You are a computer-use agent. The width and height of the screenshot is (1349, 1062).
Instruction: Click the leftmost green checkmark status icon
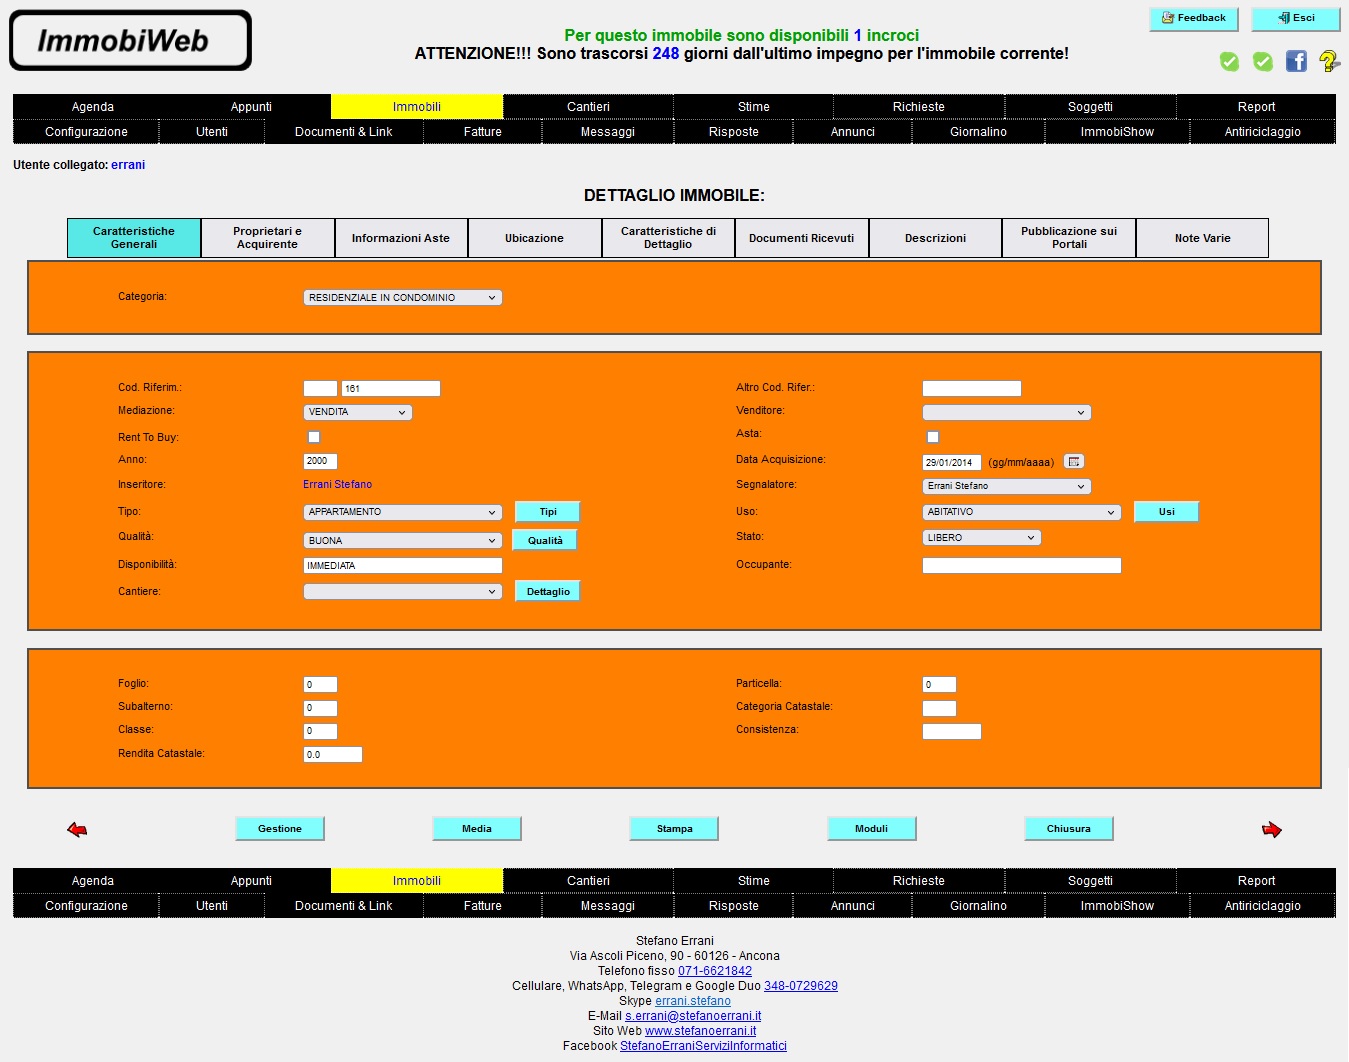1229,62
